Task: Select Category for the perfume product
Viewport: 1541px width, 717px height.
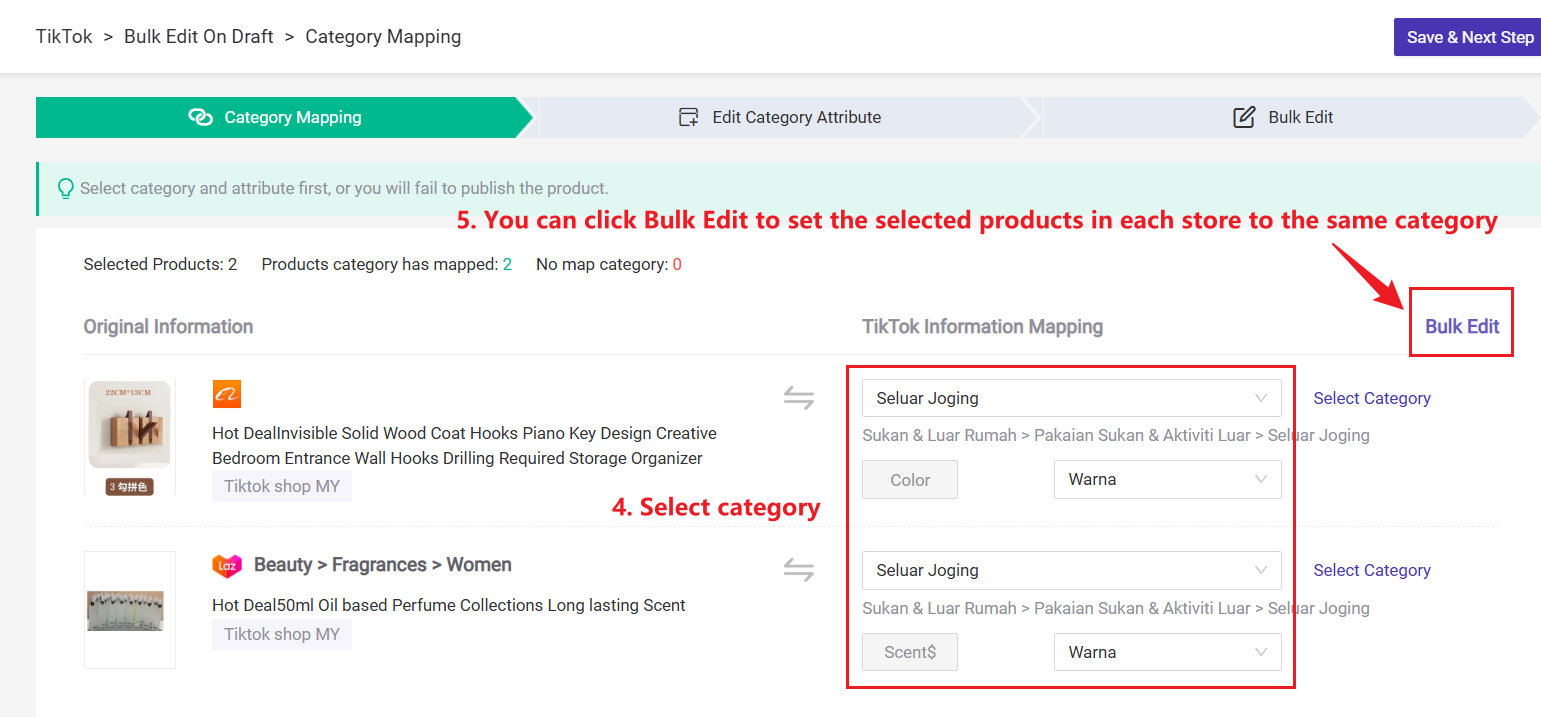Action: [1371, 570]
